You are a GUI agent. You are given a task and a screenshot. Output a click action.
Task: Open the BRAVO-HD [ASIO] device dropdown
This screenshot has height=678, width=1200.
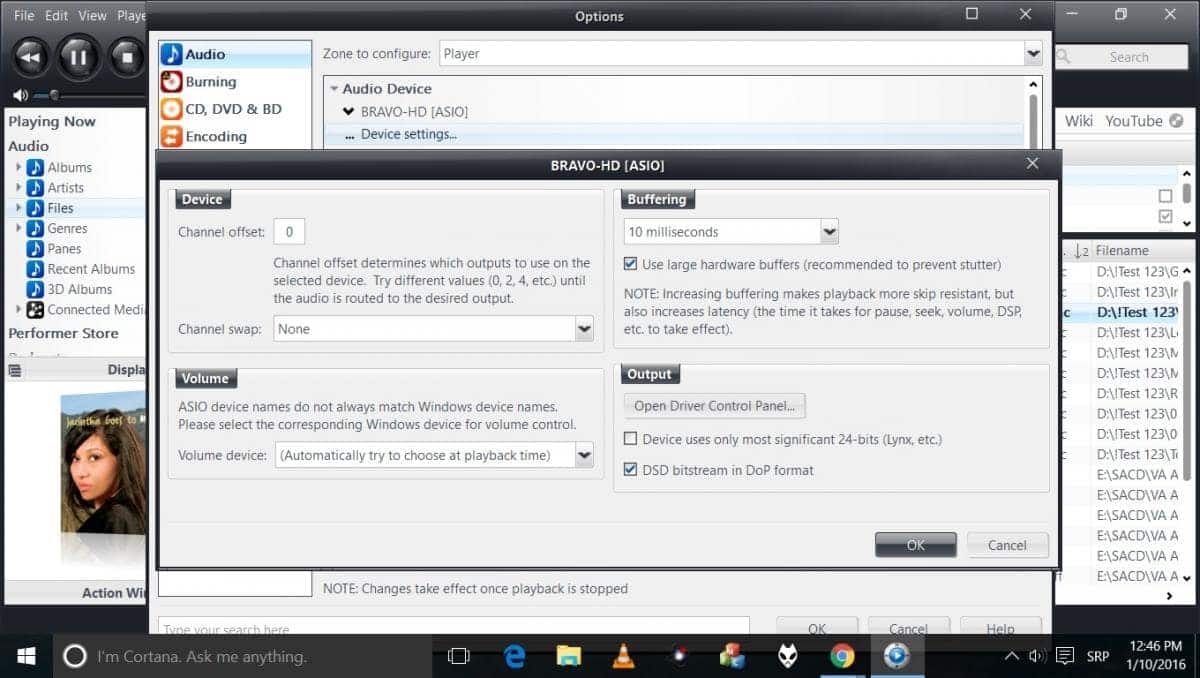(348, 112)
